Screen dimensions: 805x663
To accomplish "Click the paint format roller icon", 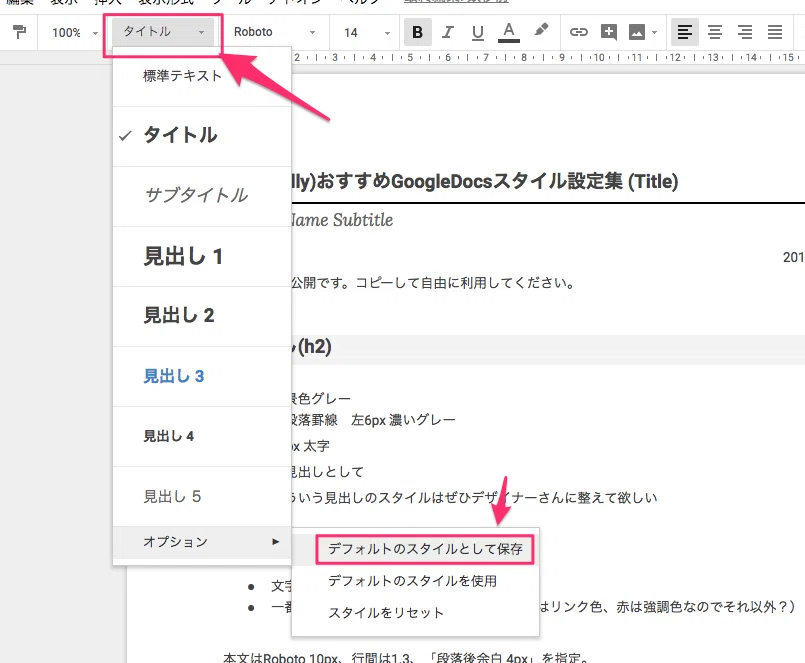I will point(20,32).
